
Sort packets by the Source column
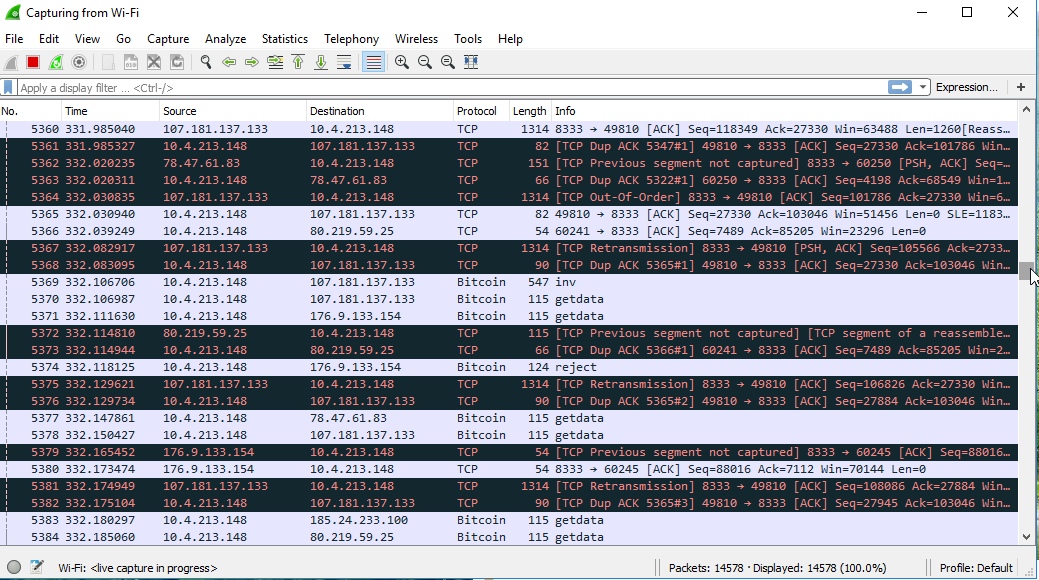[233, 111]
